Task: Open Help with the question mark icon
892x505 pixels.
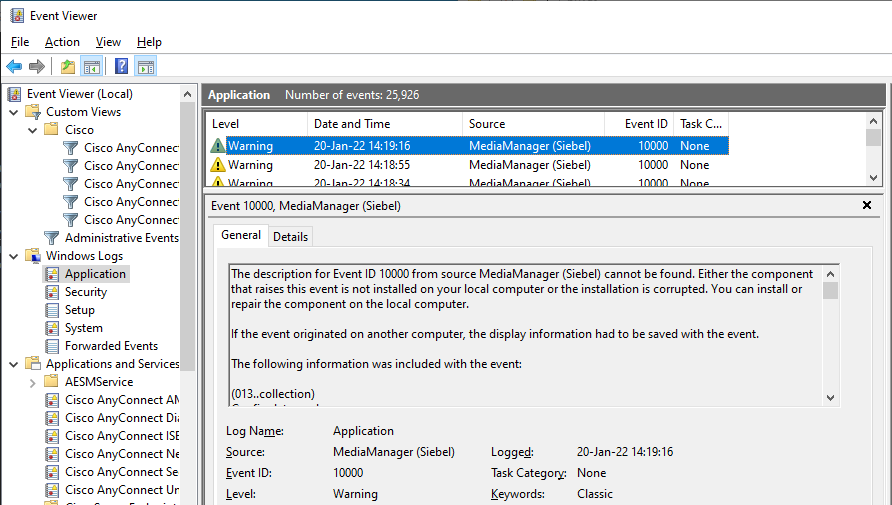Action: pos(121,67)
